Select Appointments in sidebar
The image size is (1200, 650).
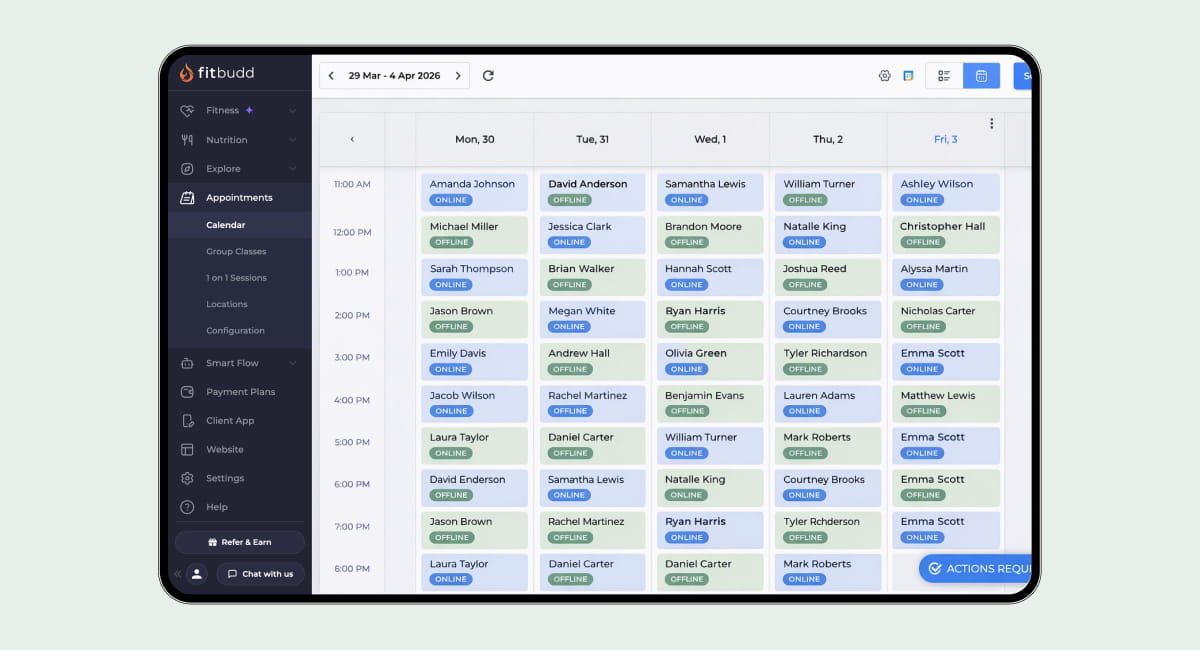coord(240,198)
